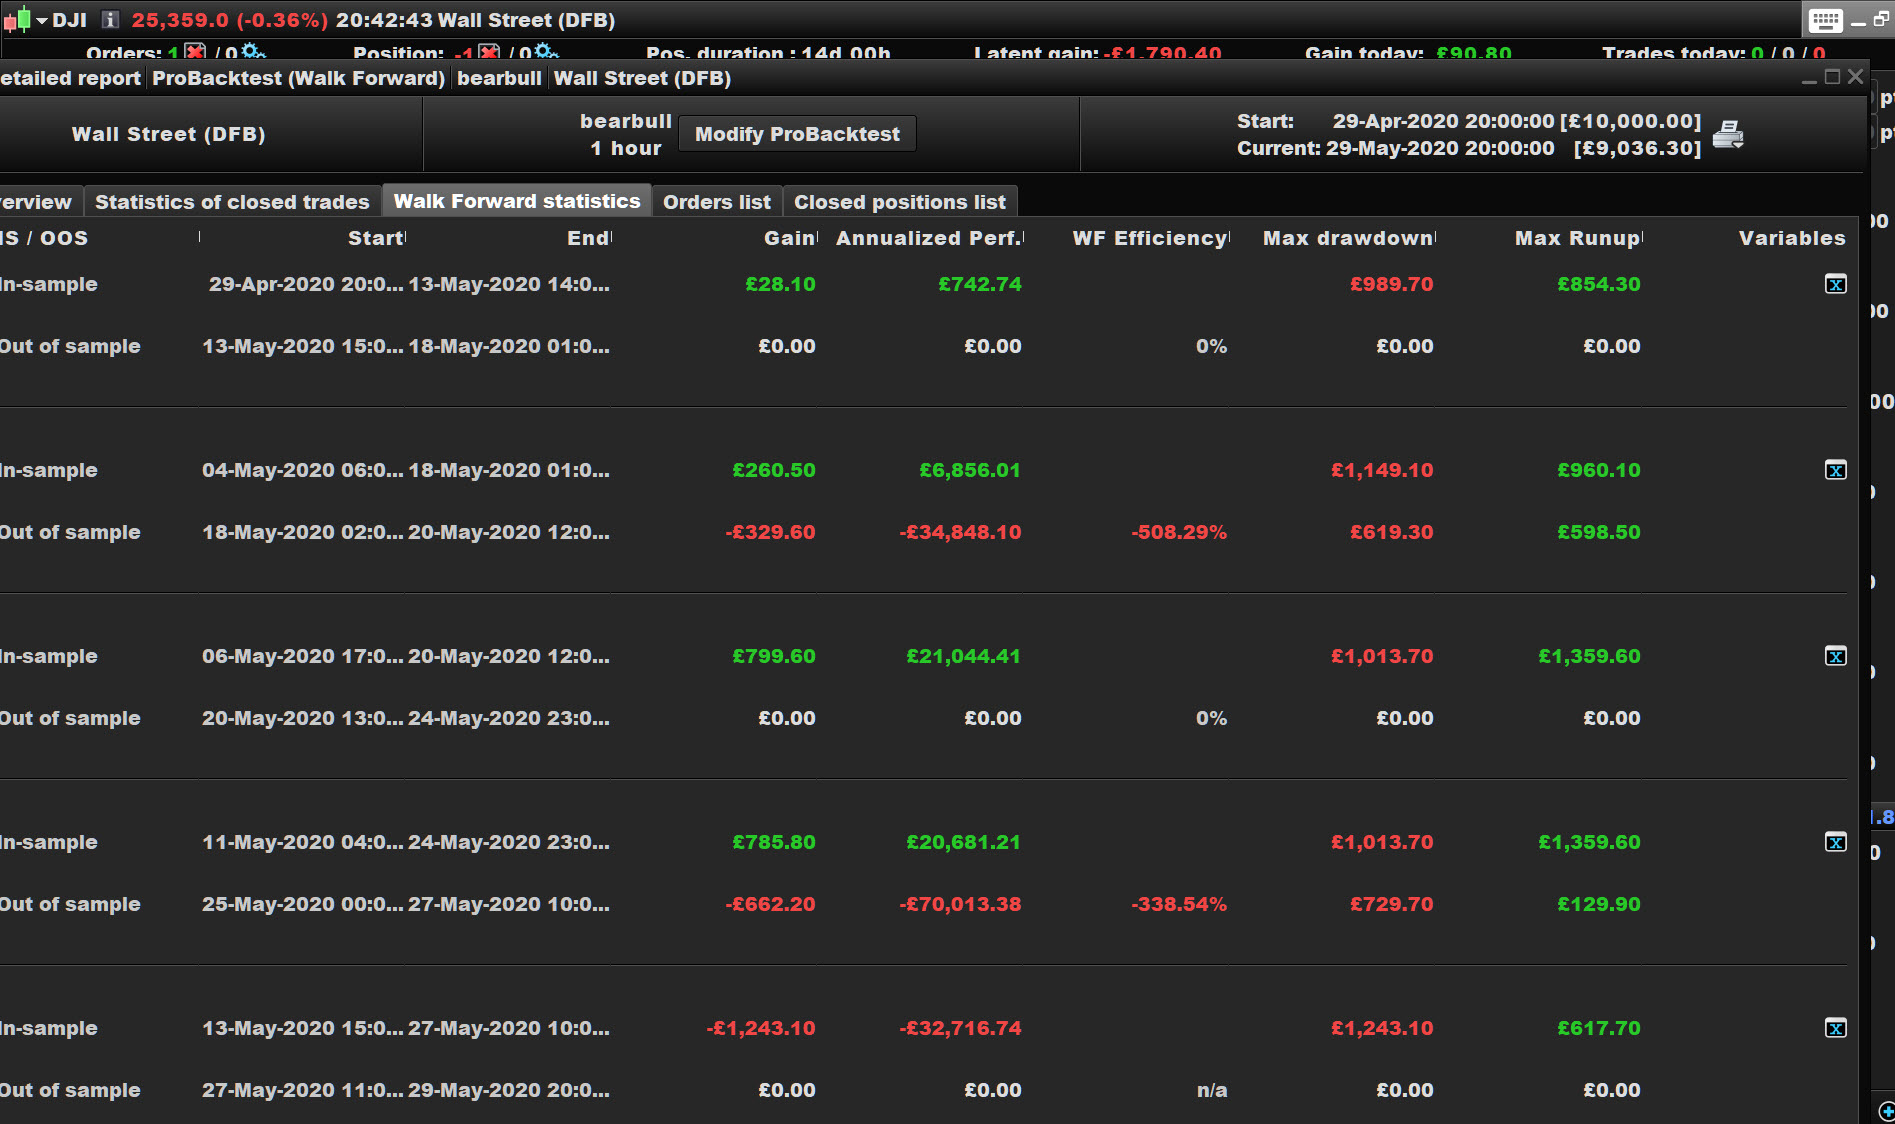Click the annualized performance -£70,013.38

[x=960, y=904]
